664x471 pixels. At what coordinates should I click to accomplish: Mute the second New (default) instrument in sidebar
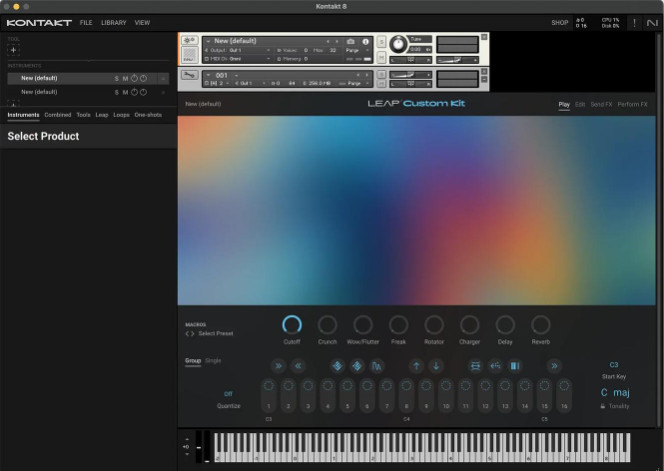[x=125, y=92]
